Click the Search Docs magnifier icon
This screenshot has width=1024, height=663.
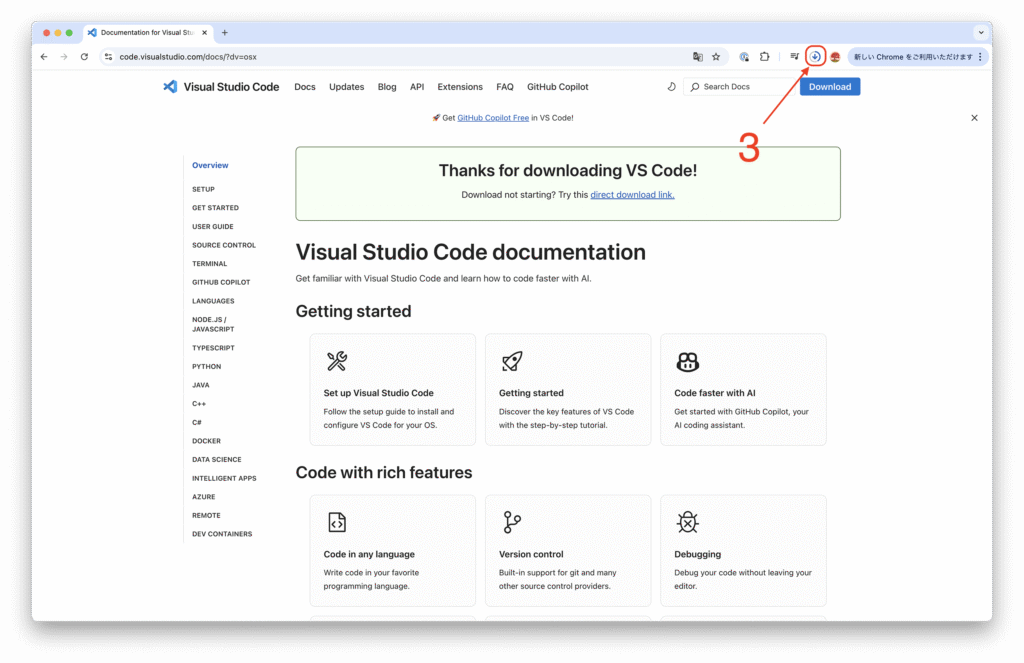(695, 87)
